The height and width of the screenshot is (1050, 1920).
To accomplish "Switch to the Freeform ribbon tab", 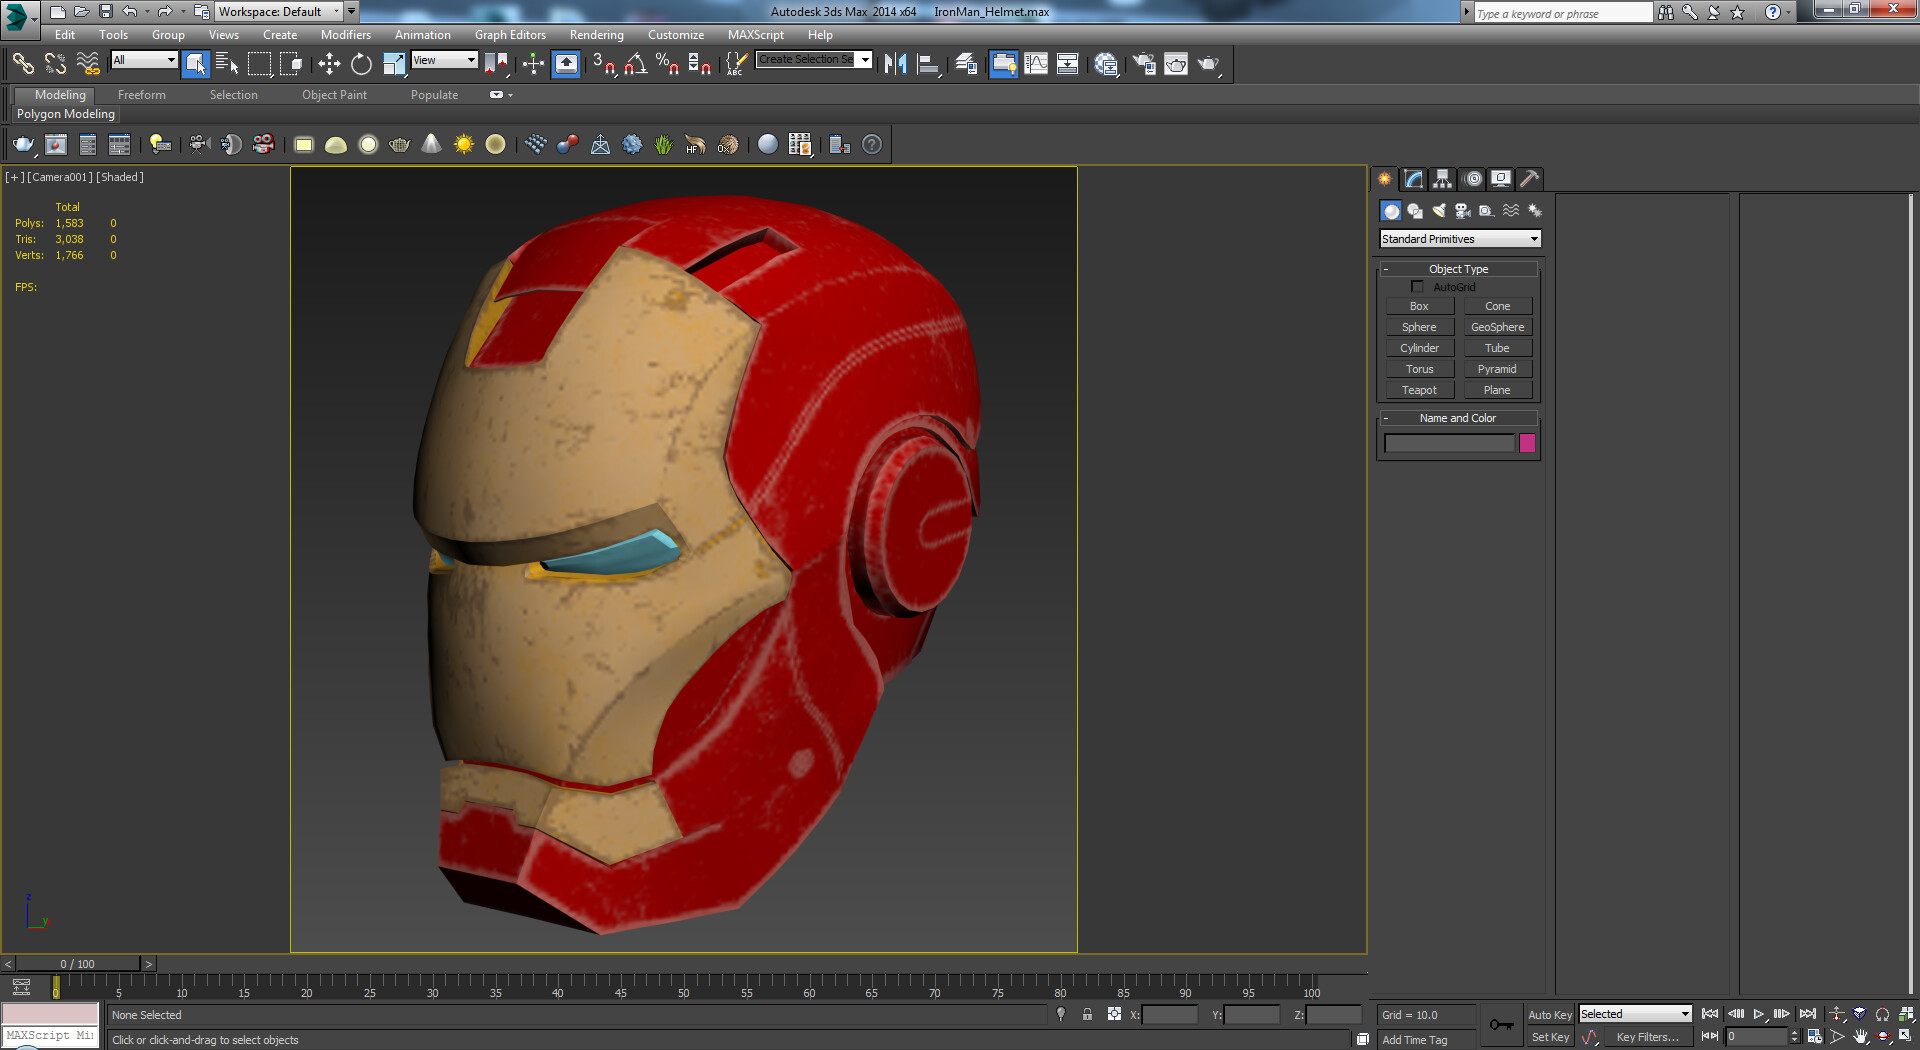I will click(x=141, y=95).
